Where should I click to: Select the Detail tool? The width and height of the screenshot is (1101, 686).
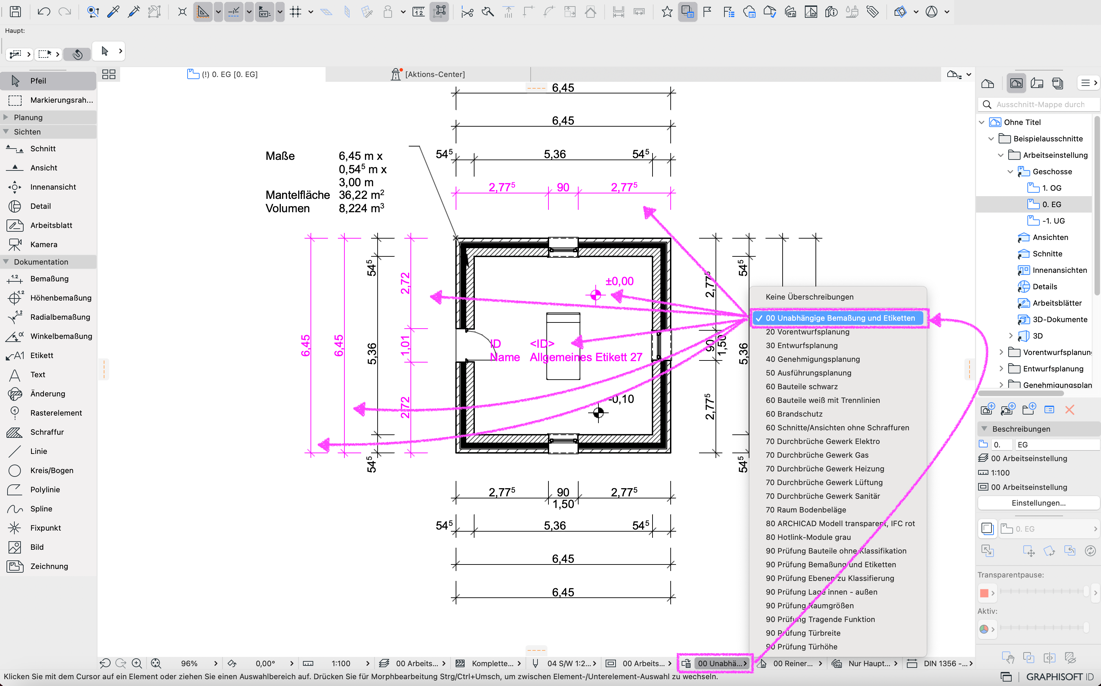pos(48,206)
